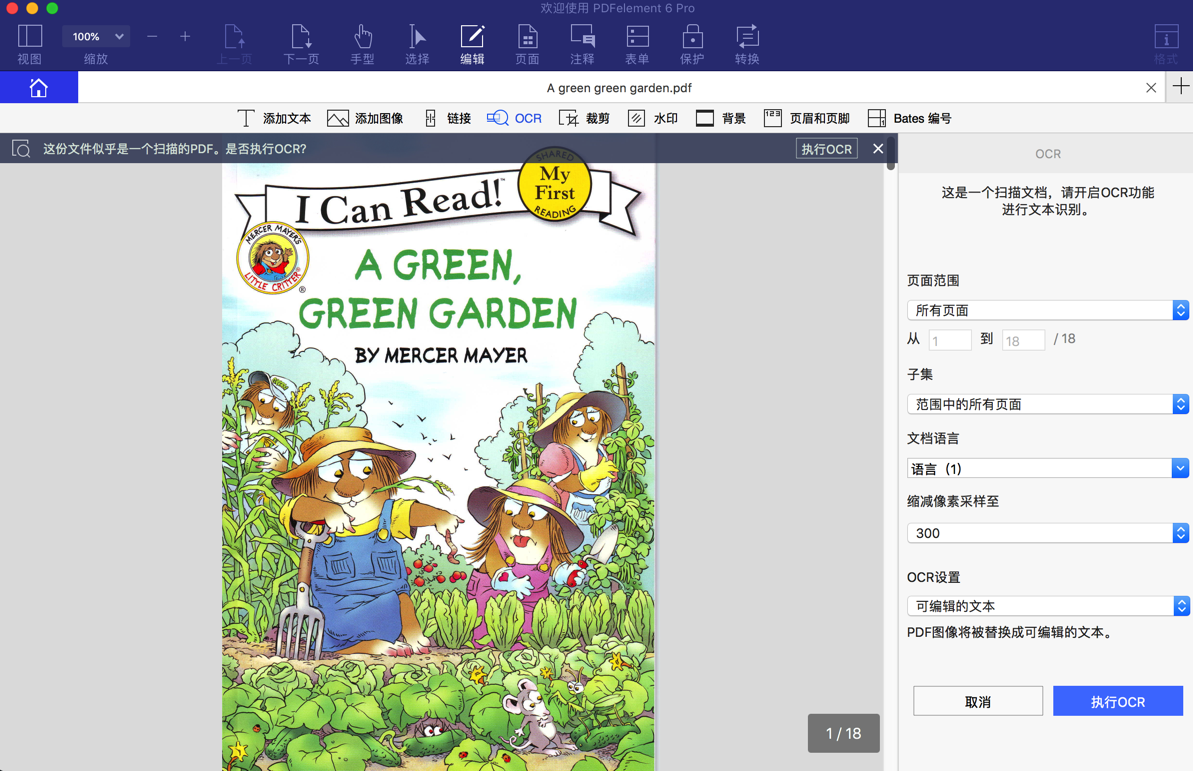Choose the 添加文本 add text tool

(x=274, y=118)
